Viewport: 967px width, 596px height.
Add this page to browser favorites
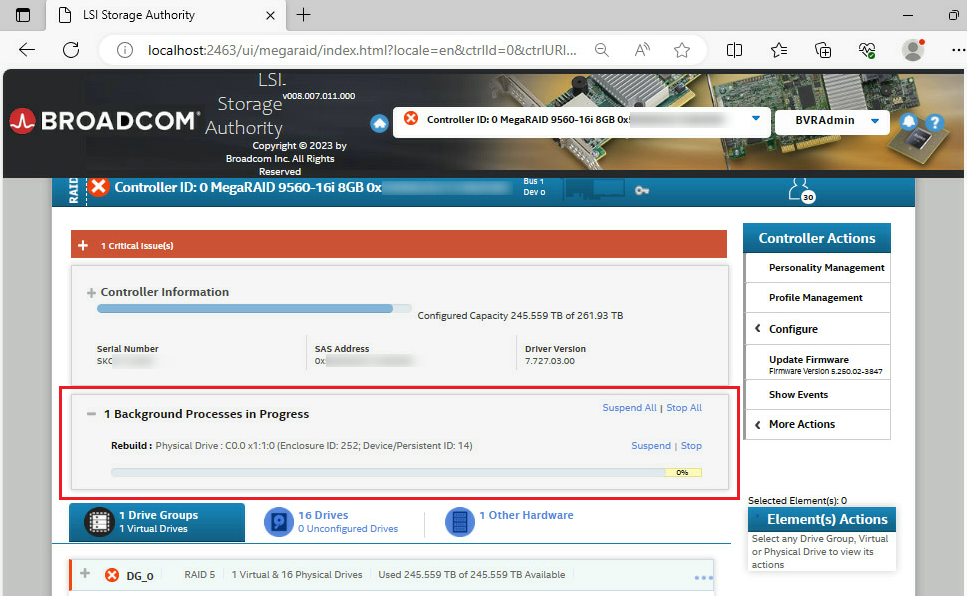682,50
